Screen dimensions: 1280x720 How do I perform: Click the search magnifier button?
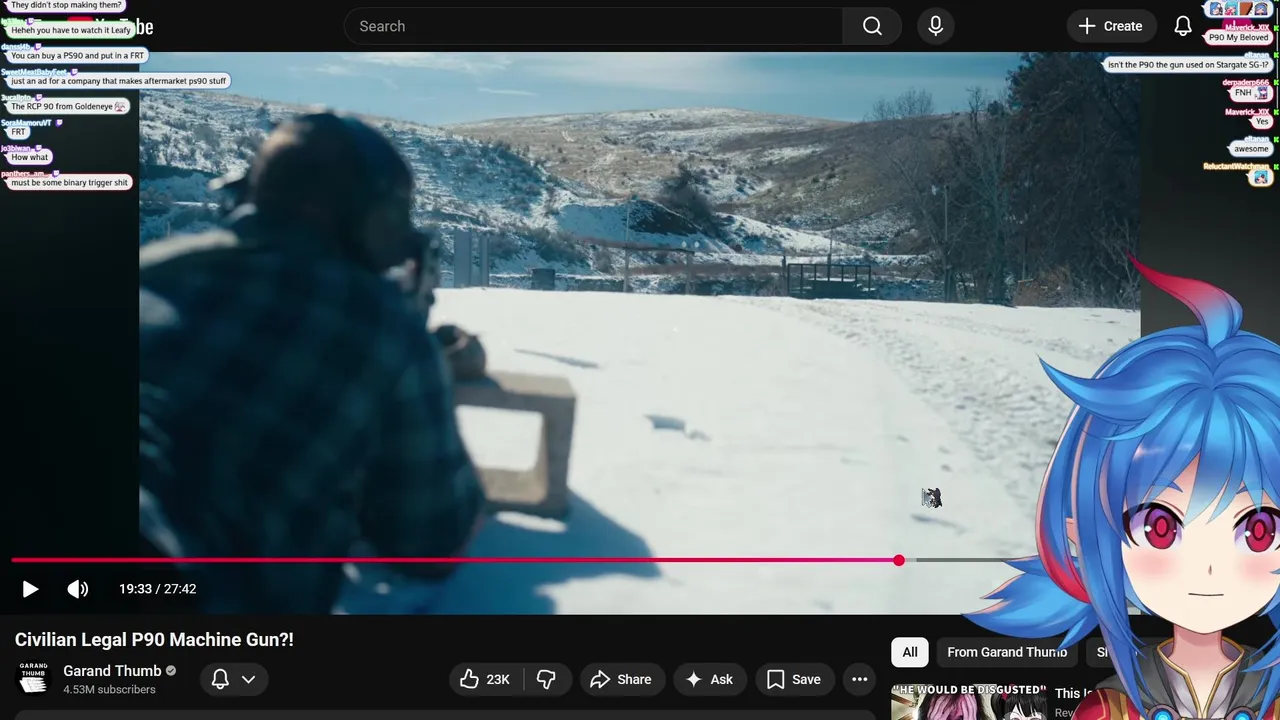point(872,26)
